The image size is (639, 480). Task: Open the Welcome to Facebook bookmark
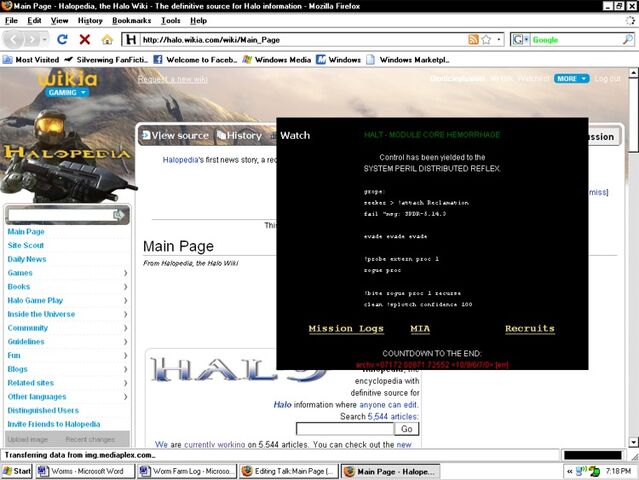195,60
